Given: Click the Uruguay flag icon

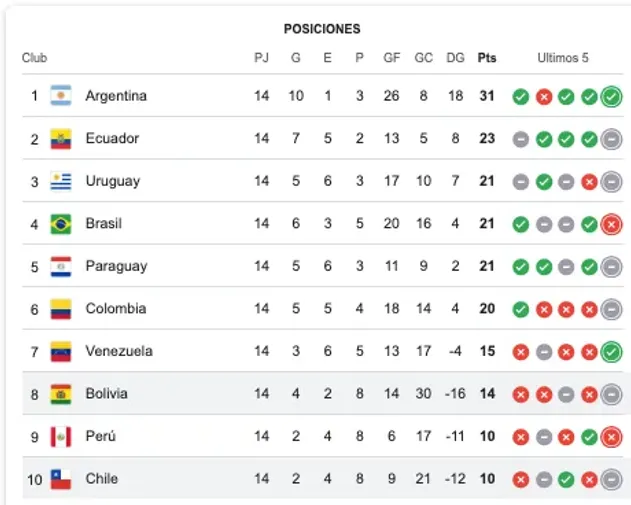Looking at the screenshot, I should 61,181.
